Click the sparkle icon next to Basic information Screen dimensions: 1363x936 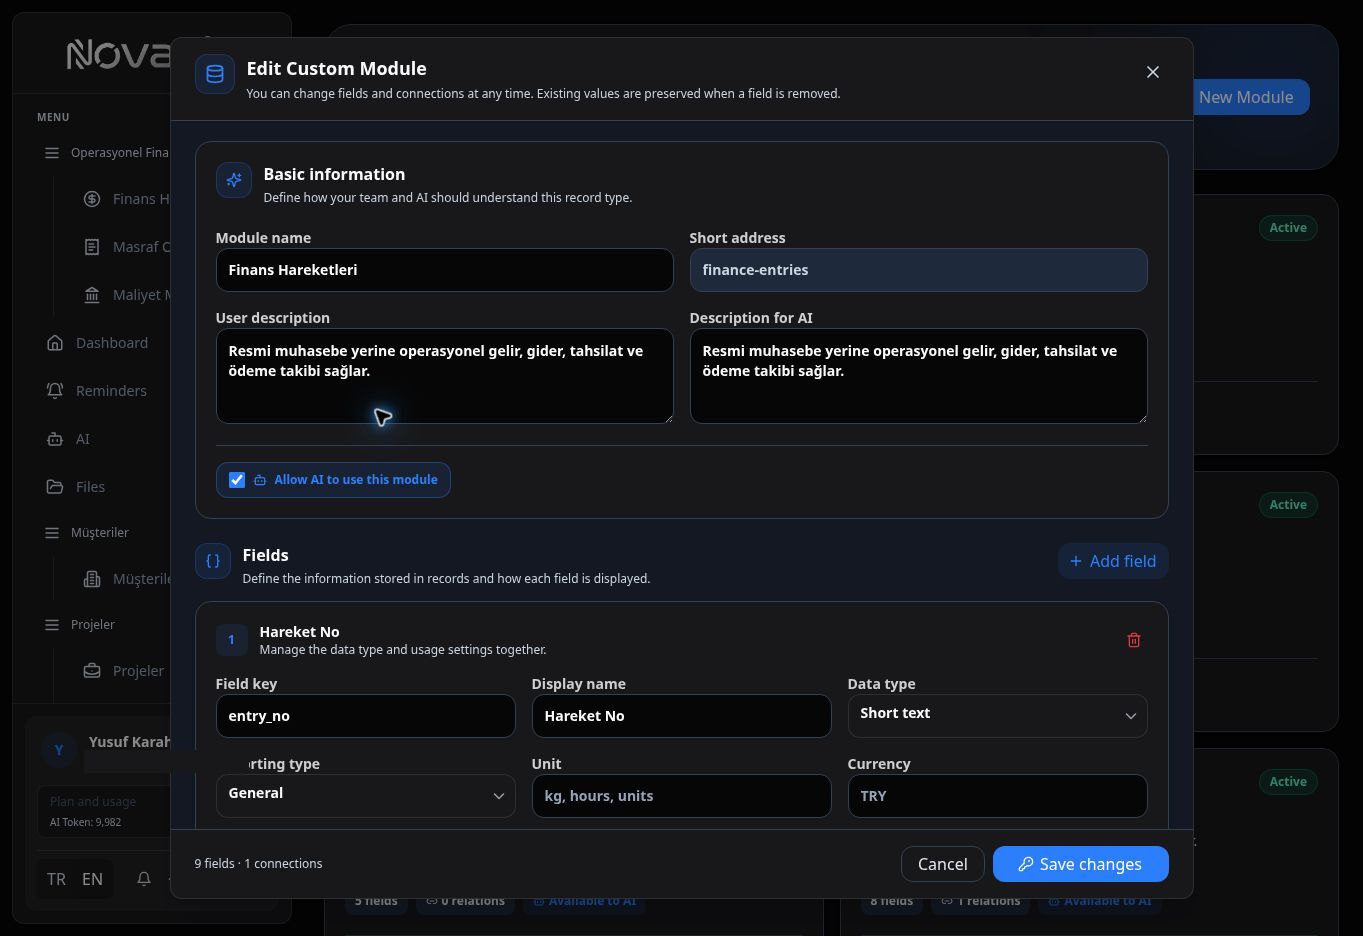234,180
